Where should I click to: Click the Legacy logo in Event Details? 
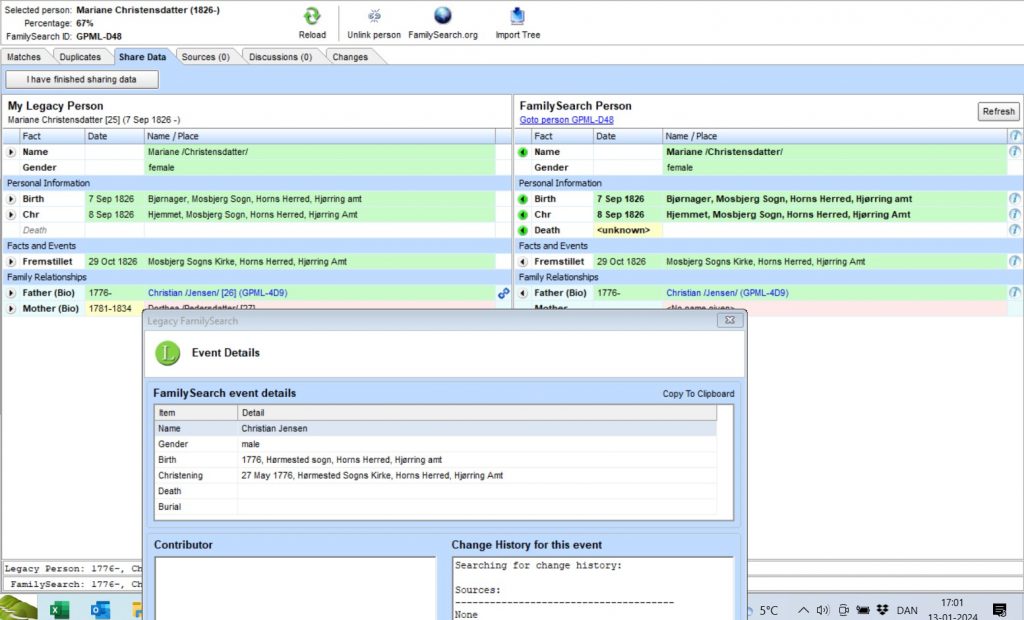[168, 353]
